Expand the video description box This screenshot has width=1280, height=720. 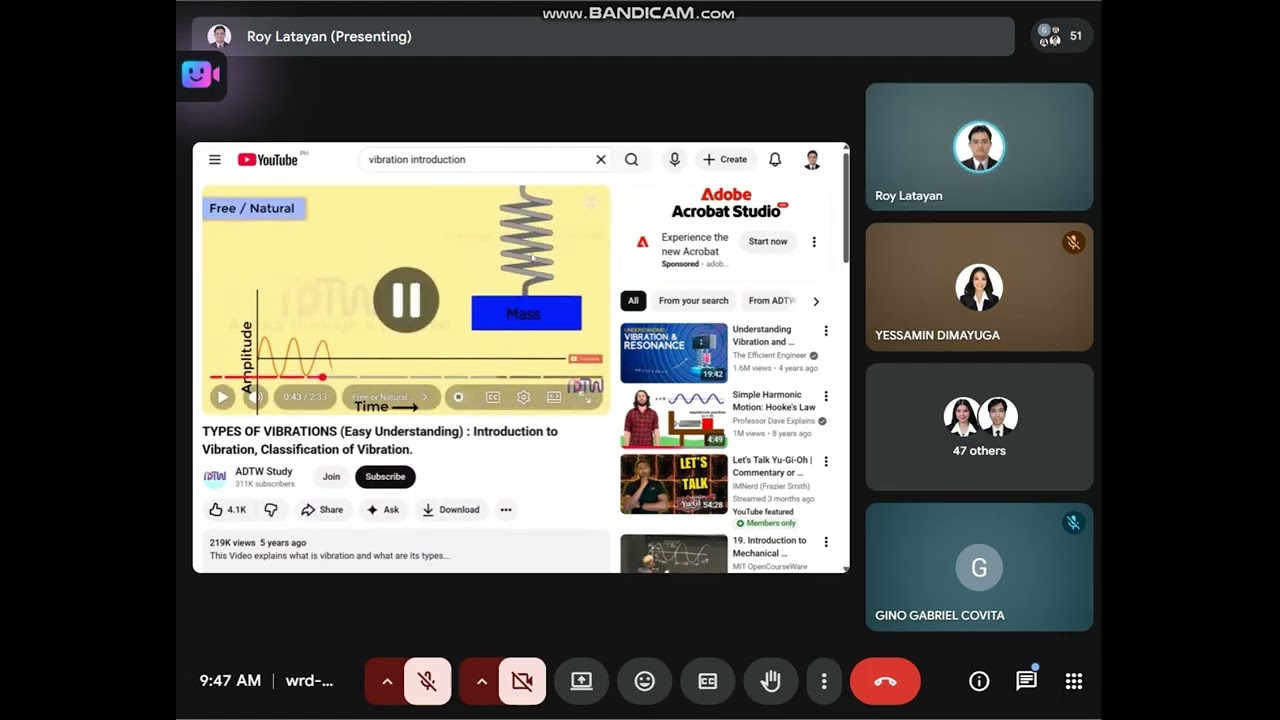[x=406, y=551]
